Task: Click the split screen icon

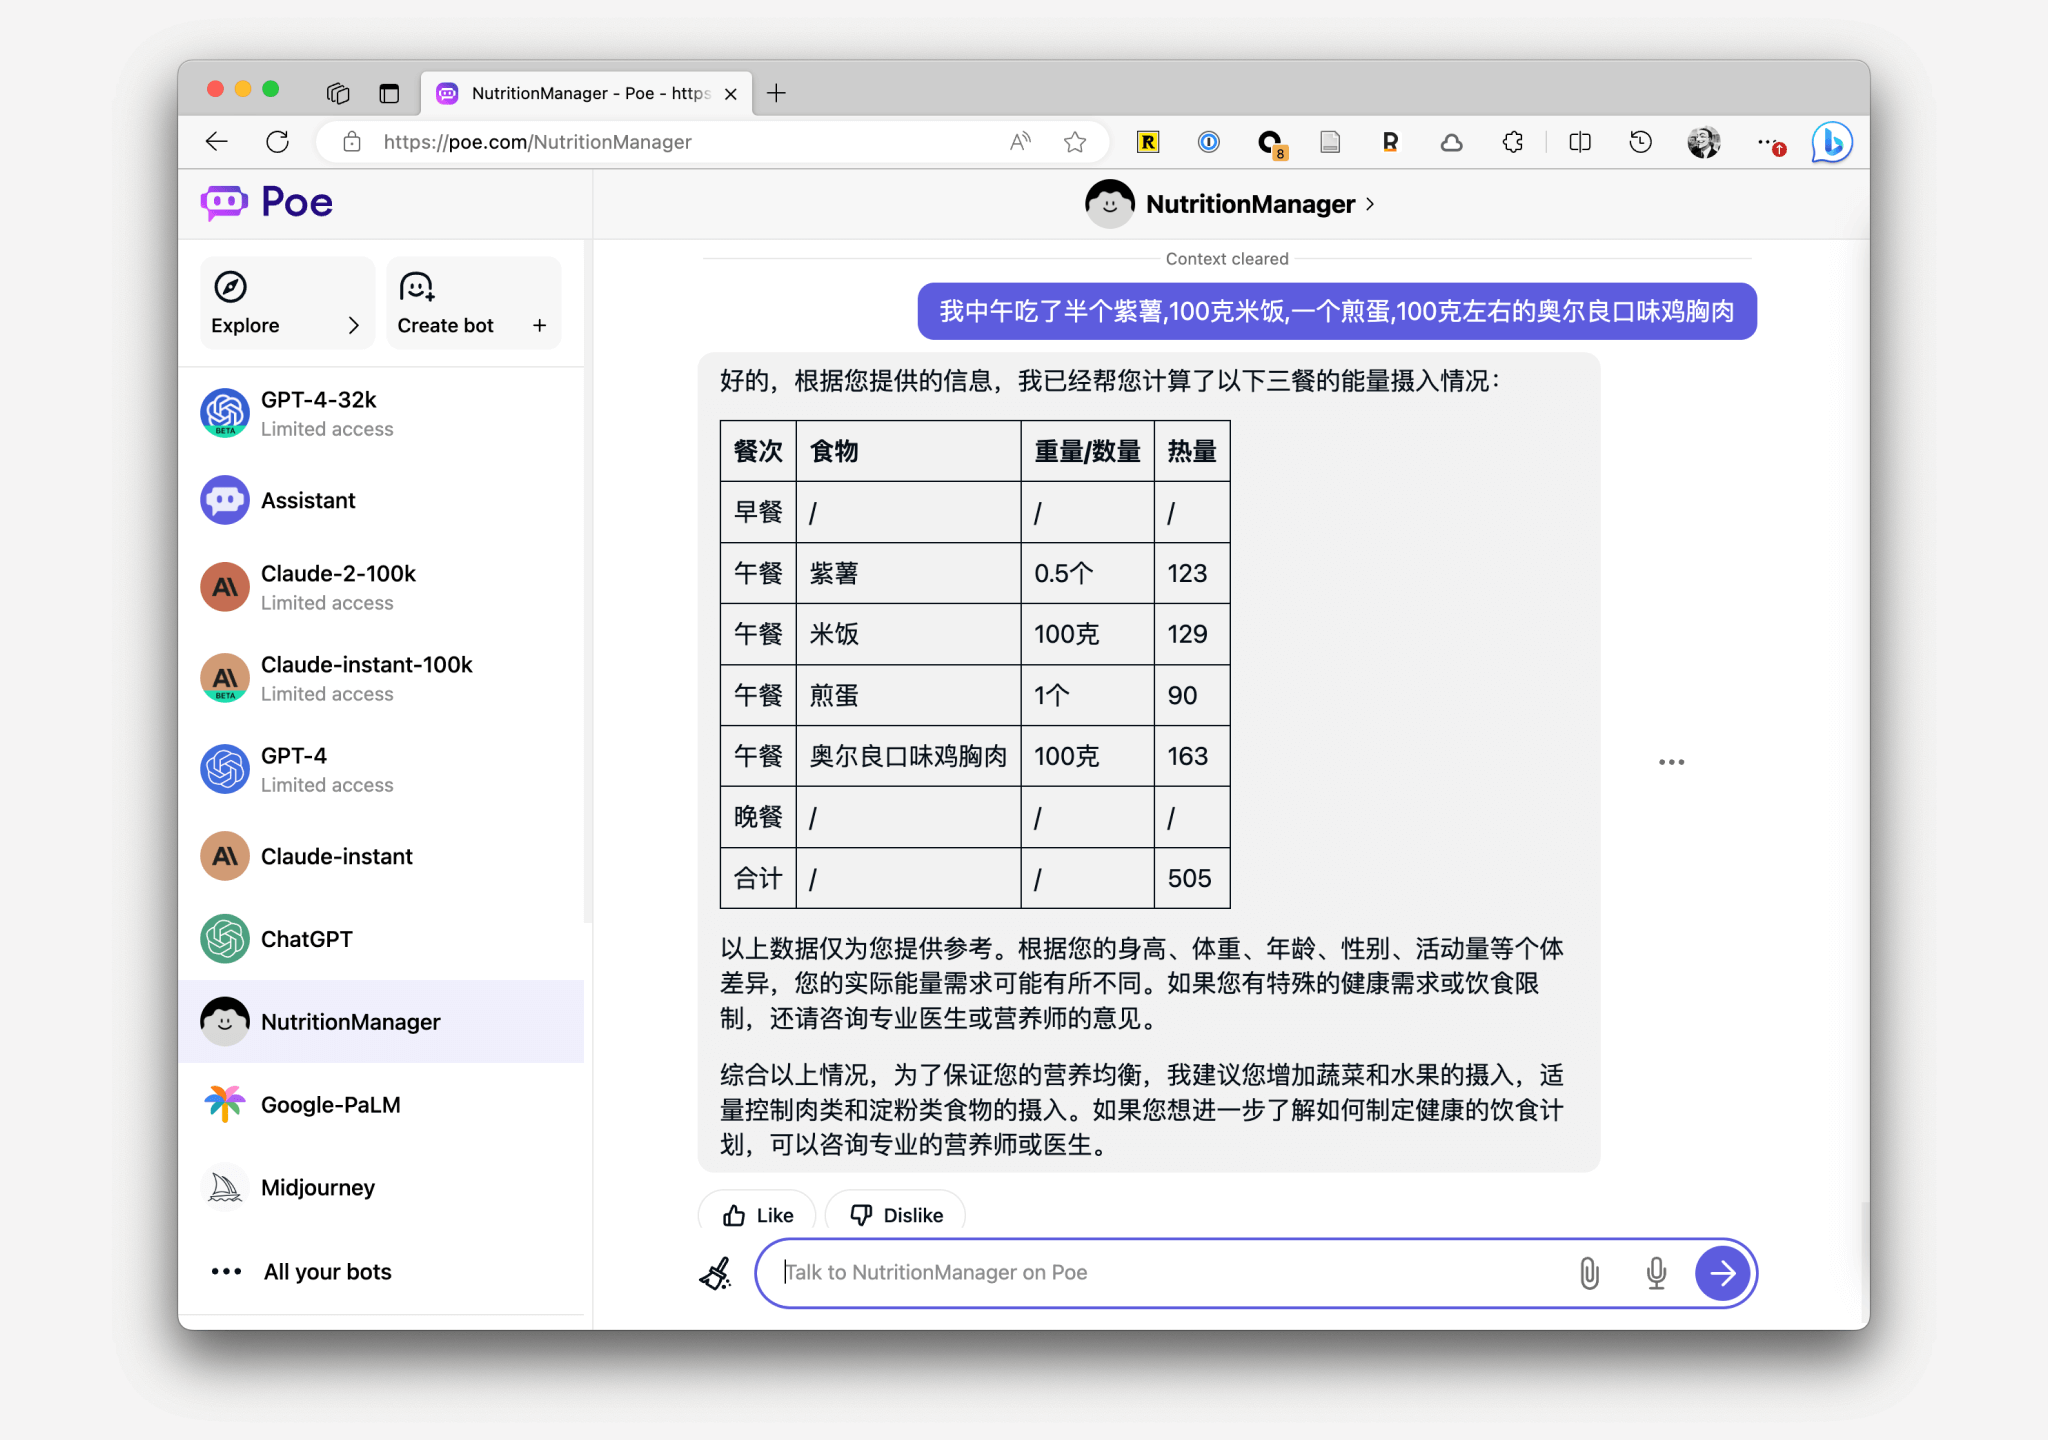Action: point(1580,143)
